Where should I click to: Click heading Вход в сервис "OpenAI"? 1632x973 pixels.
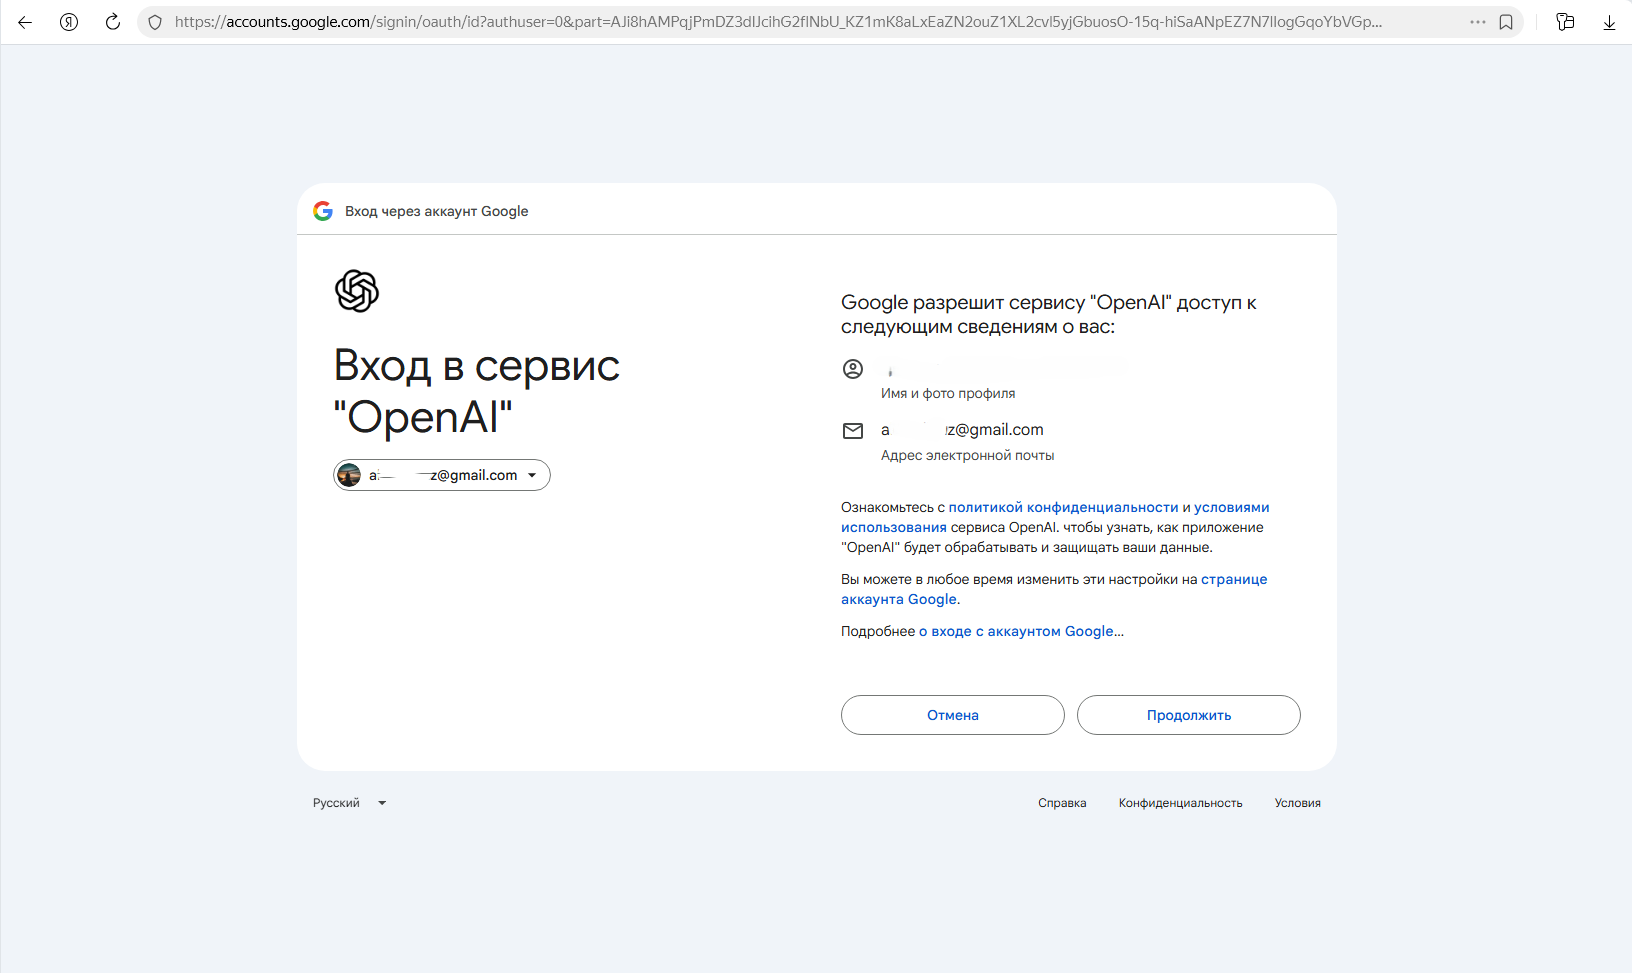(x=476, y=391)
